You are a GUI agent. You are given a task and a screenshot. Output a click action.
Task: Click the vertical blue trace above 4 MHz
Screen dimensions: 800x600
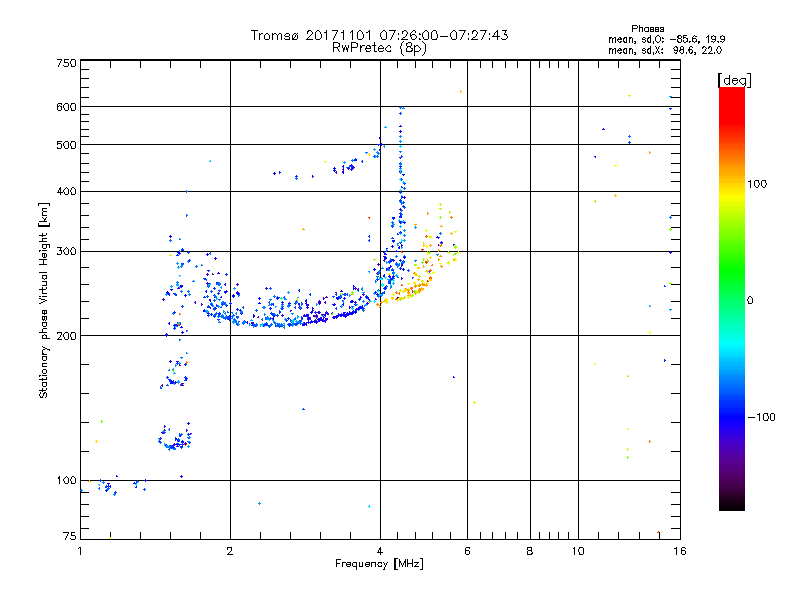[402, 189]
